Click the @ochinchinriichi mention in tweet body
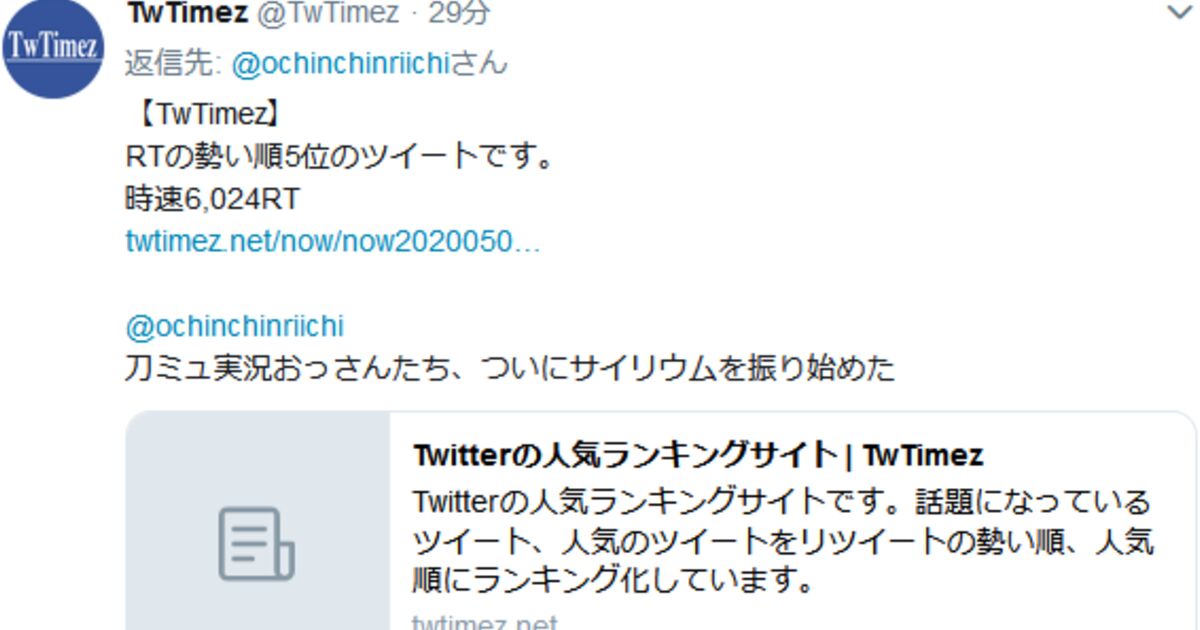This screenshot has width=1200, height=630. click(x=235, y=327)
